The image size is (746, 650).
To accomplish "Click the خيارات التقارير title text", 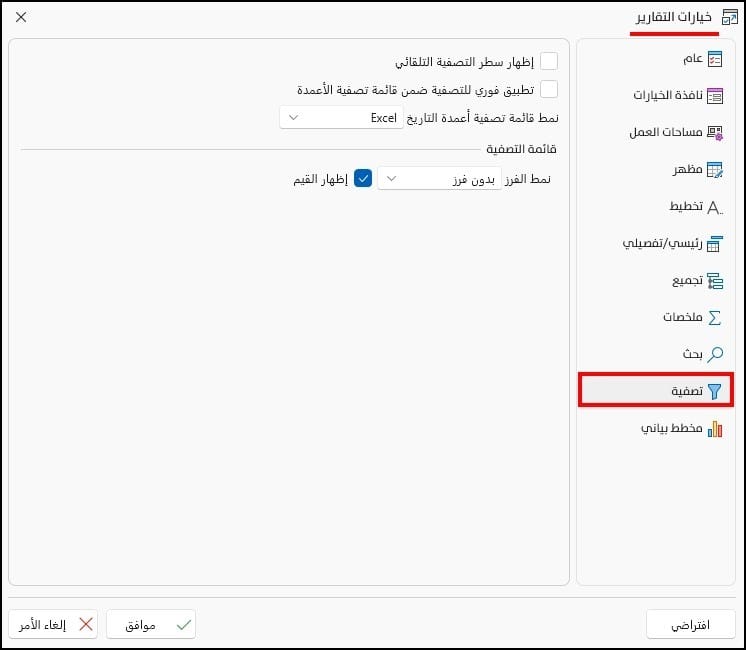I will click(674, 17).
